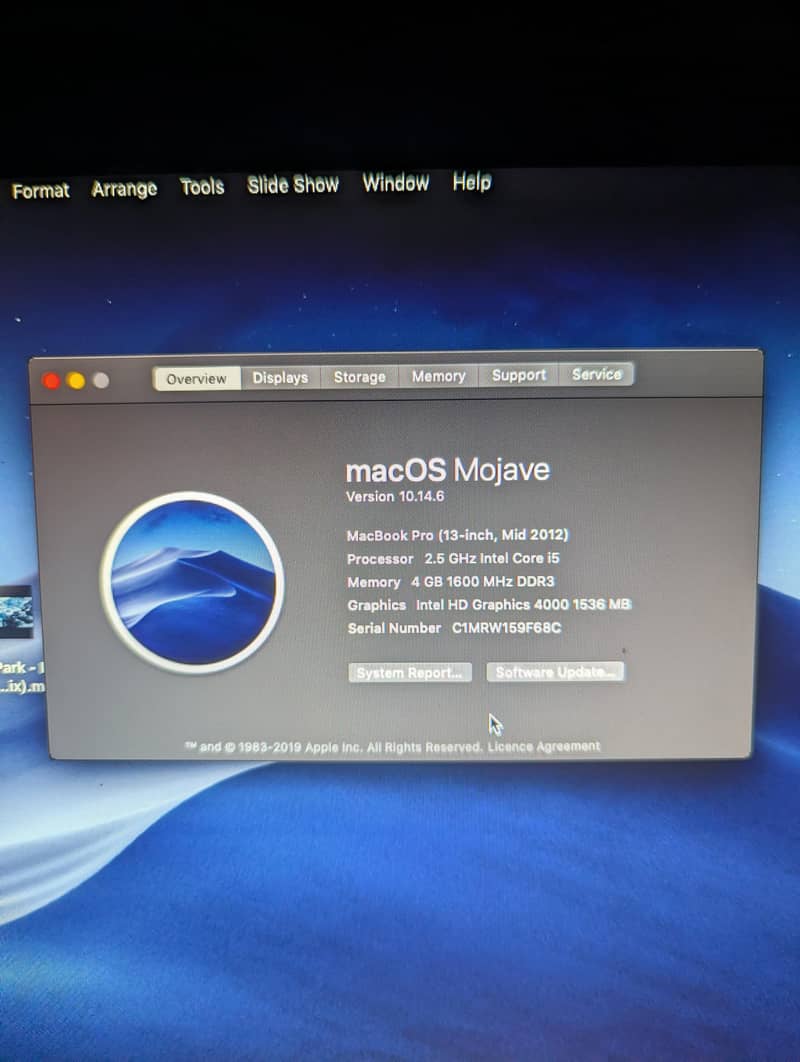The image size is (800, 1062).
Task: Open the Format menu
Action: click(41, 191)
